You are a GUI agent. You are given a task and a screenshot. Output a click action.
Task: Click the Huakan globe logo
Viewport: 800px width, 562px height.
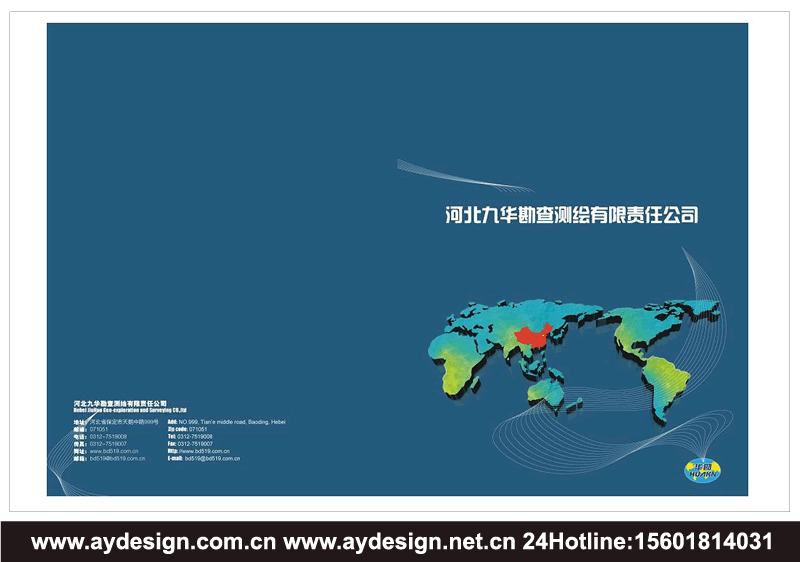[704, 471]
